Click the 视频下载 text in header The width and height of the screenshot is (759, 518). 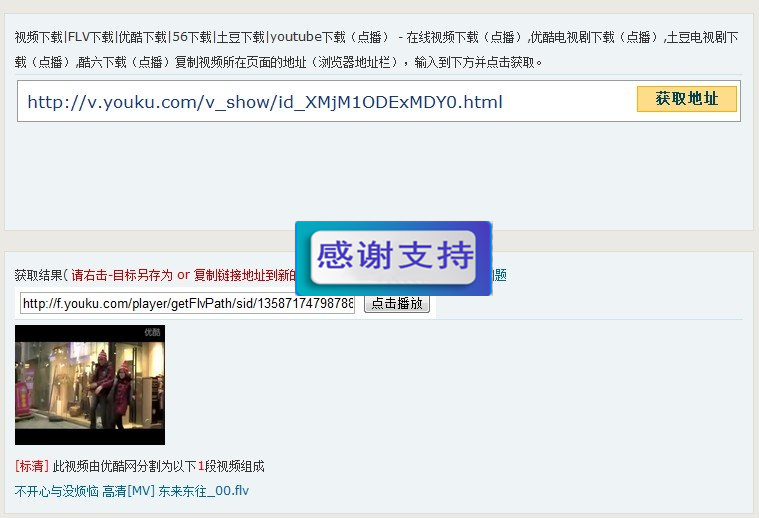[39, 37]
